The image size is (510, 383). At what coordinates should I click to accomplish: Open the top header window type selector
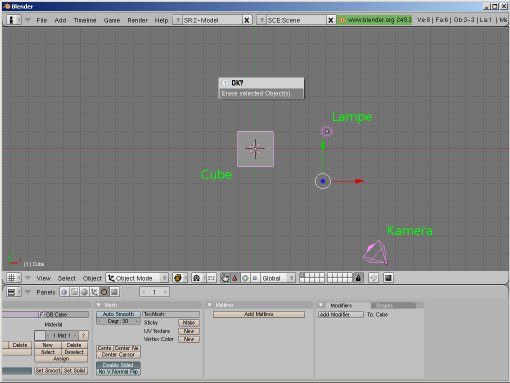click(x=14, y=20)
